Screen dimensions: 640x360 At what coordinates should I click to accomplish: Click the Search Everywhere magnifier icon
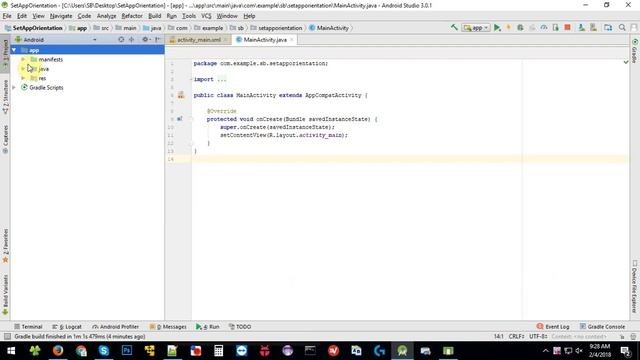point(622,28)
